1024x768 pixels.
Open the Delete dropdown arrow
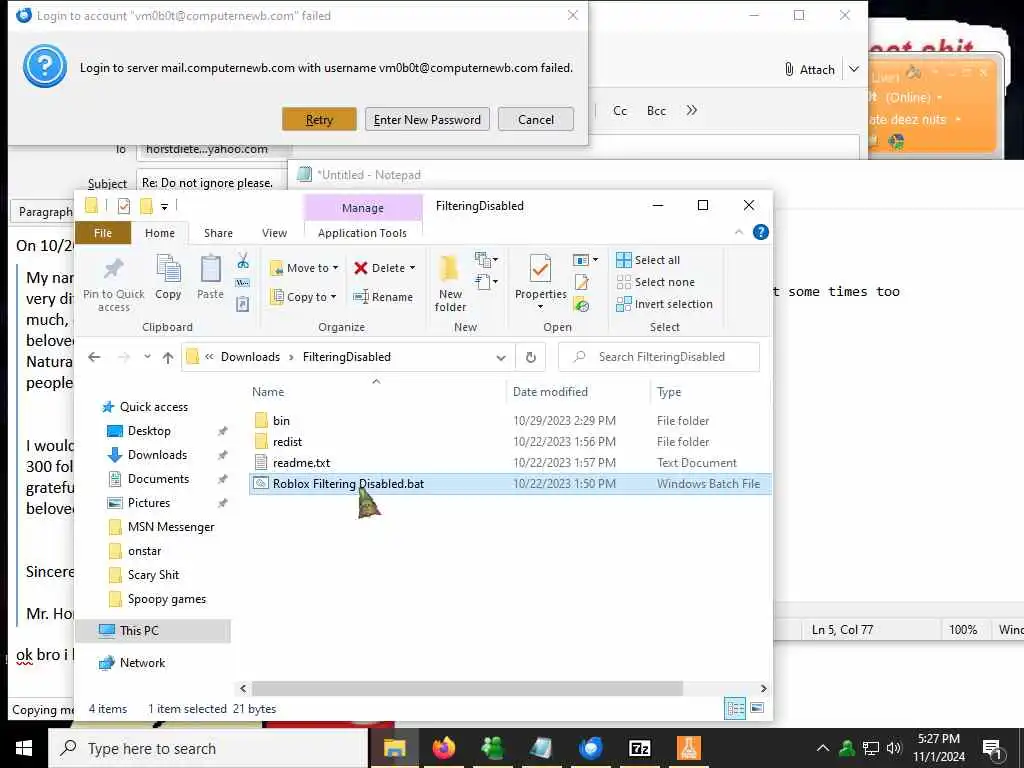point(412,268)
